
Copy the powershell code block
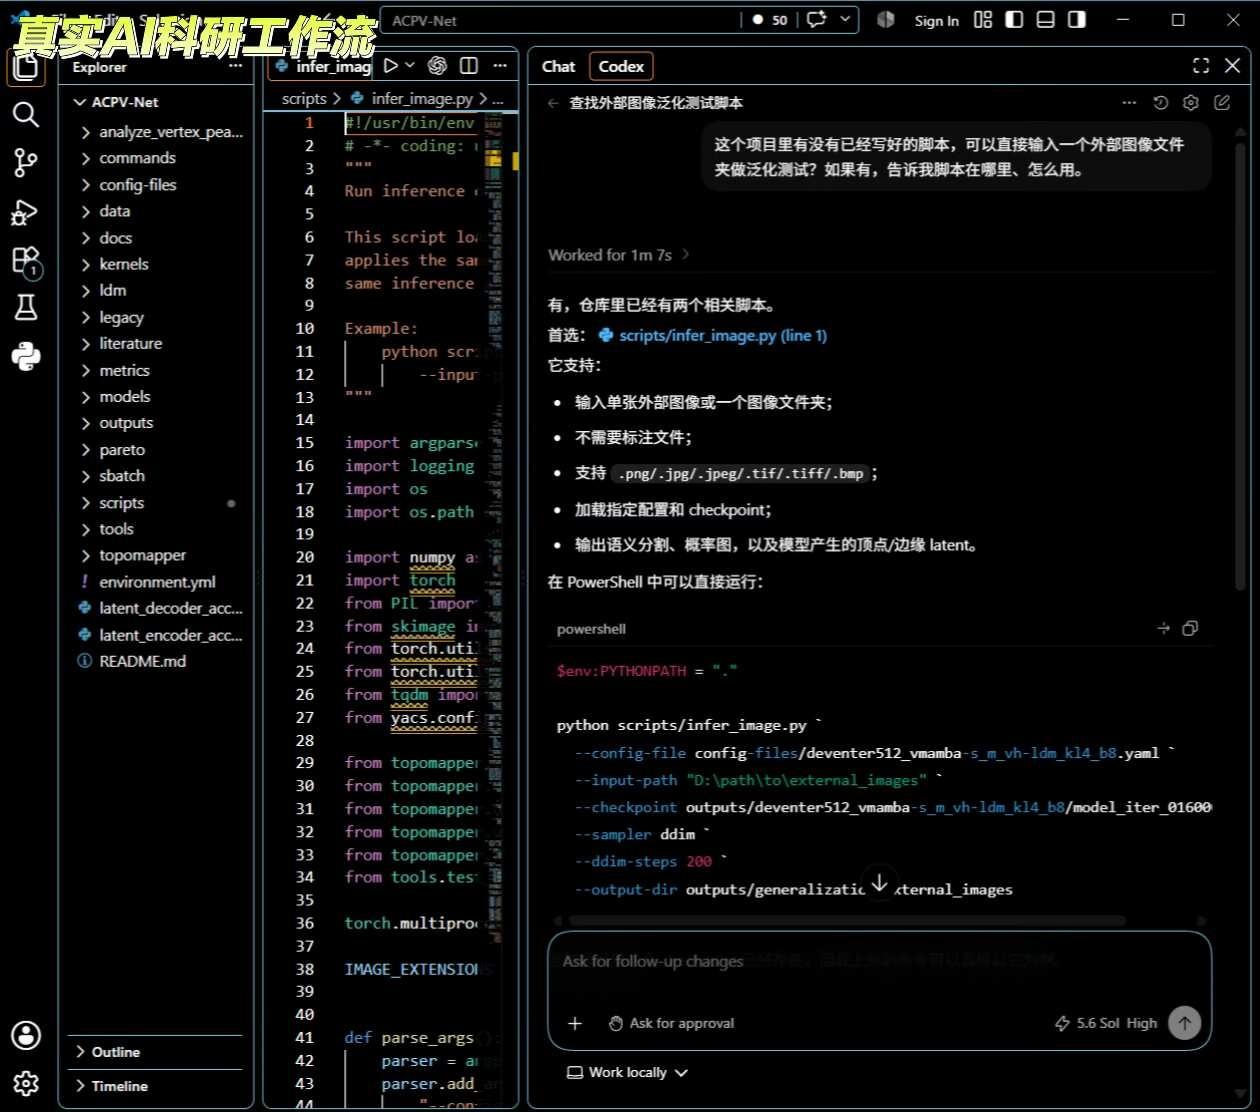1190,629
